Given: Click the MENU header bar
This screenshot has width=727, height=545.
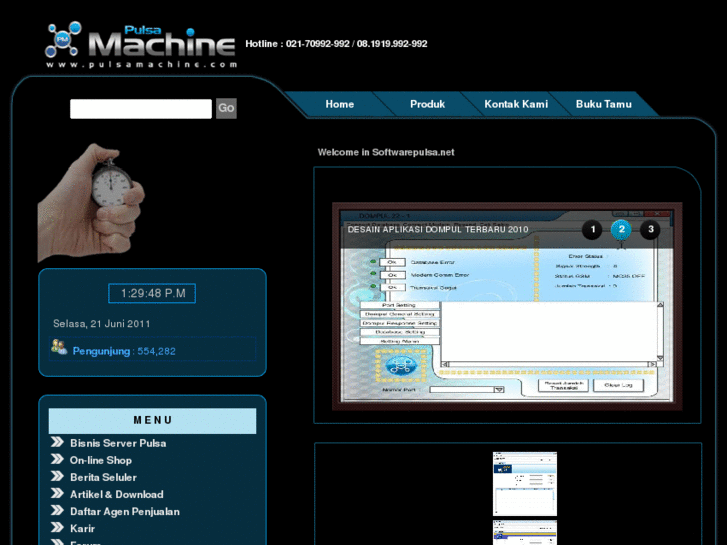Looking at the screenshot, I should click(152, 421).
